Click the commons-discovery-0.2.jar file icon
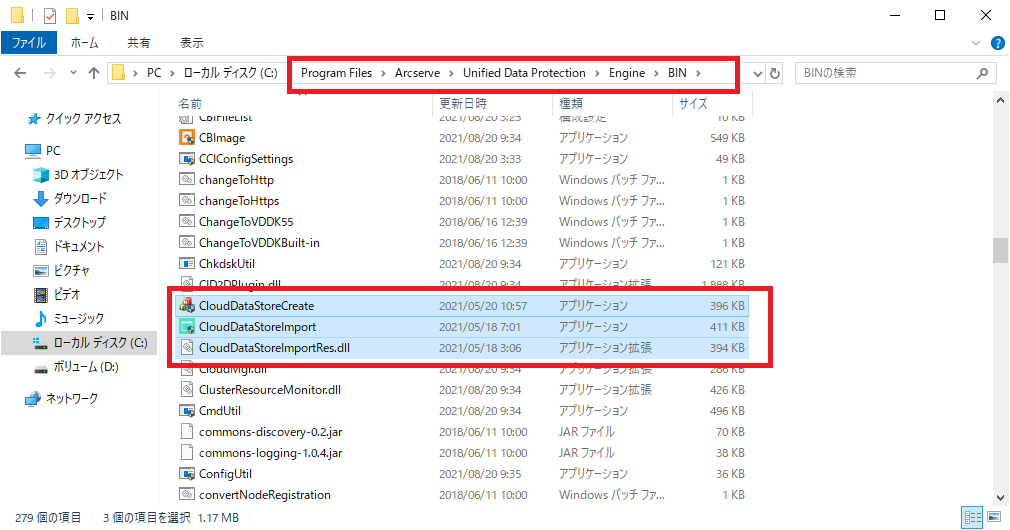Viewport: 1010px width, 530px height. point(187,431)
